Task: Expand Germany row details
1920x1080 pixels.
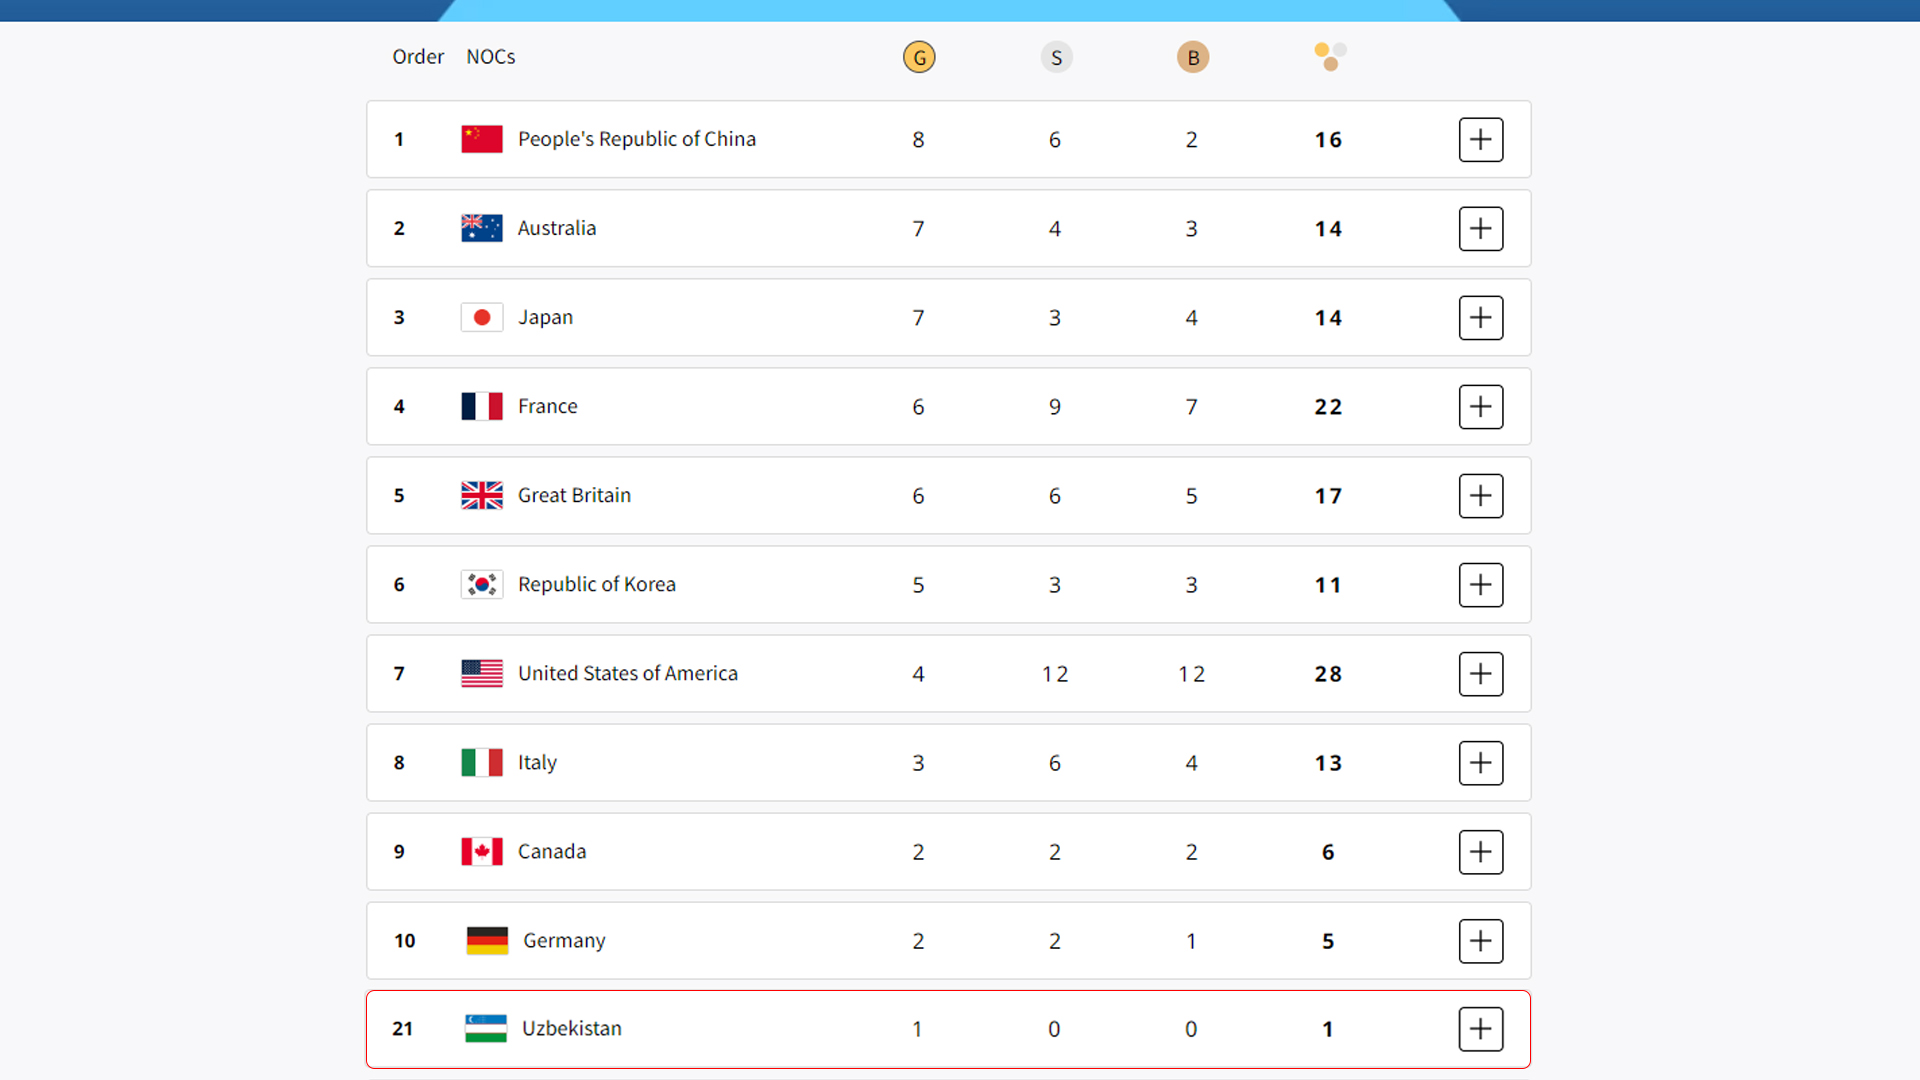Action: pos(1481,940)
